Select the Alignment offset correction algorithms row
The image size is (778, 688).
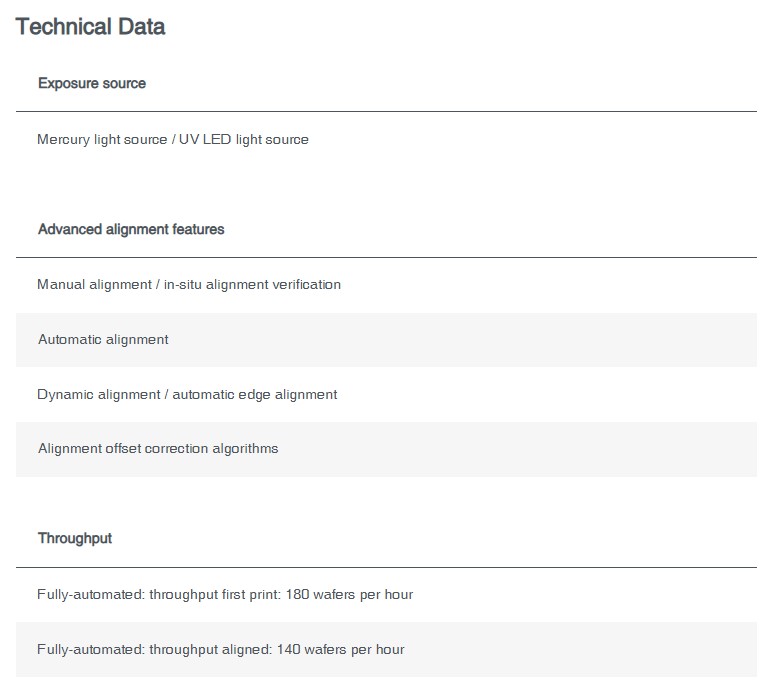tap(386, 449)
